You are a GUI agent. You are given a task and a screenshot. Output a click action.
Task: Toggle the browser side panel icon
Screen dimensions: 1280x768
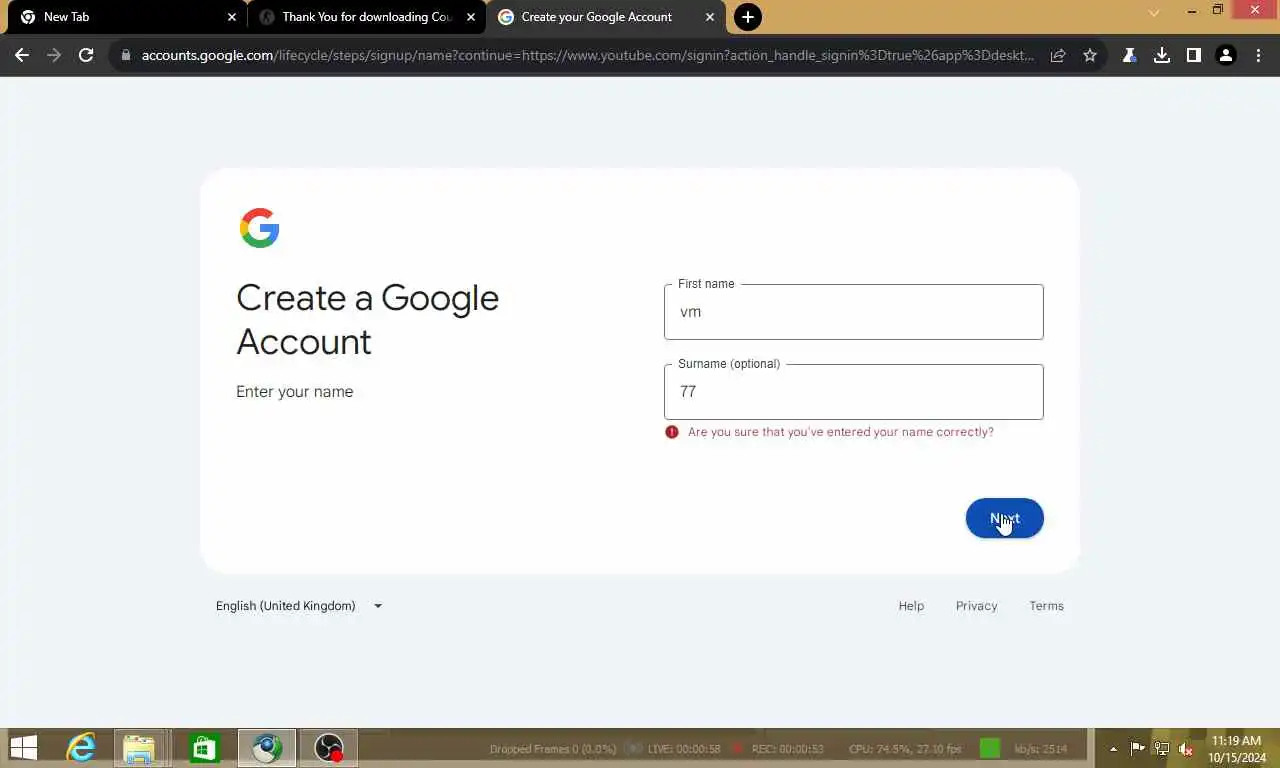click(1193, 56)
